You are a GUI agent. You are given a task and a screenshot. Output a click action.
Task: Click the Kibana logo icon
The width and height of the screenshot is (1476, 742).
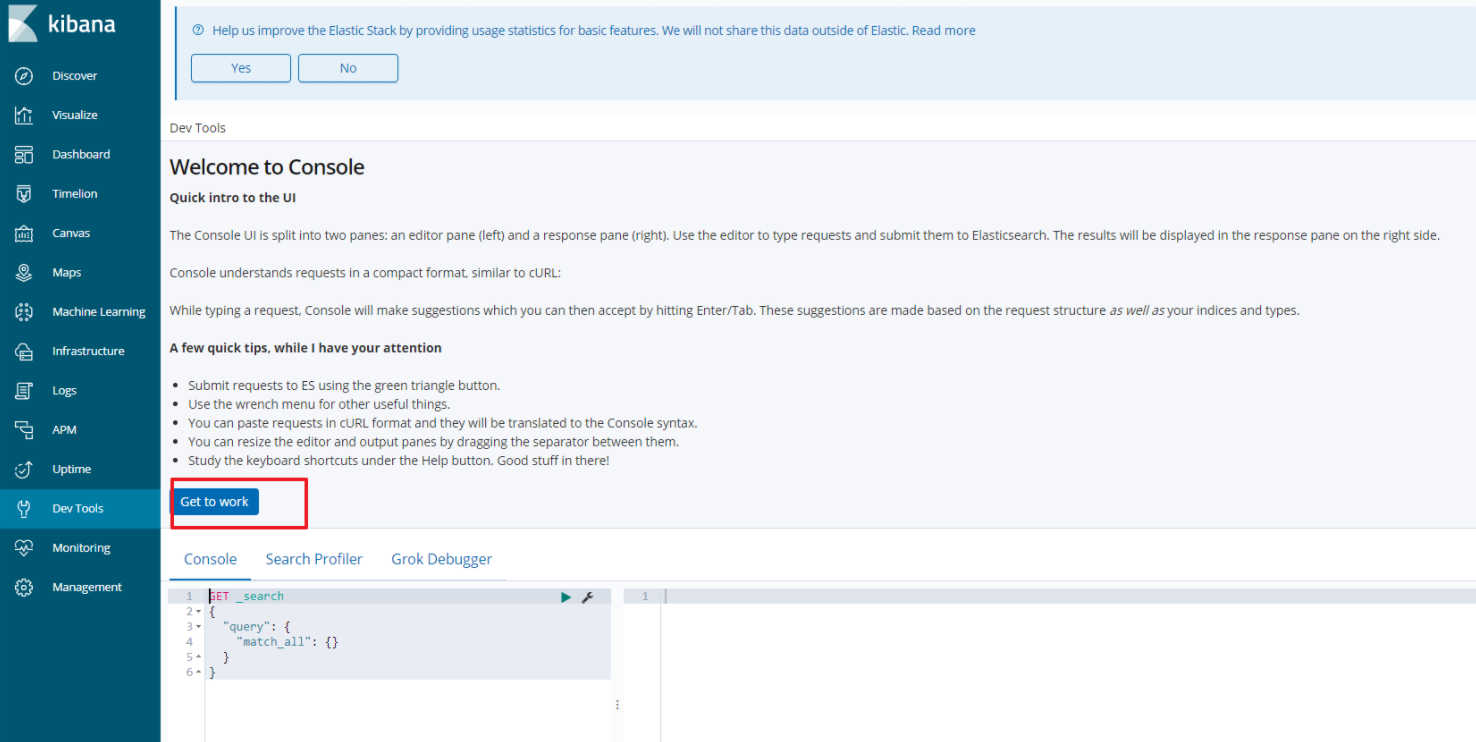23,23
